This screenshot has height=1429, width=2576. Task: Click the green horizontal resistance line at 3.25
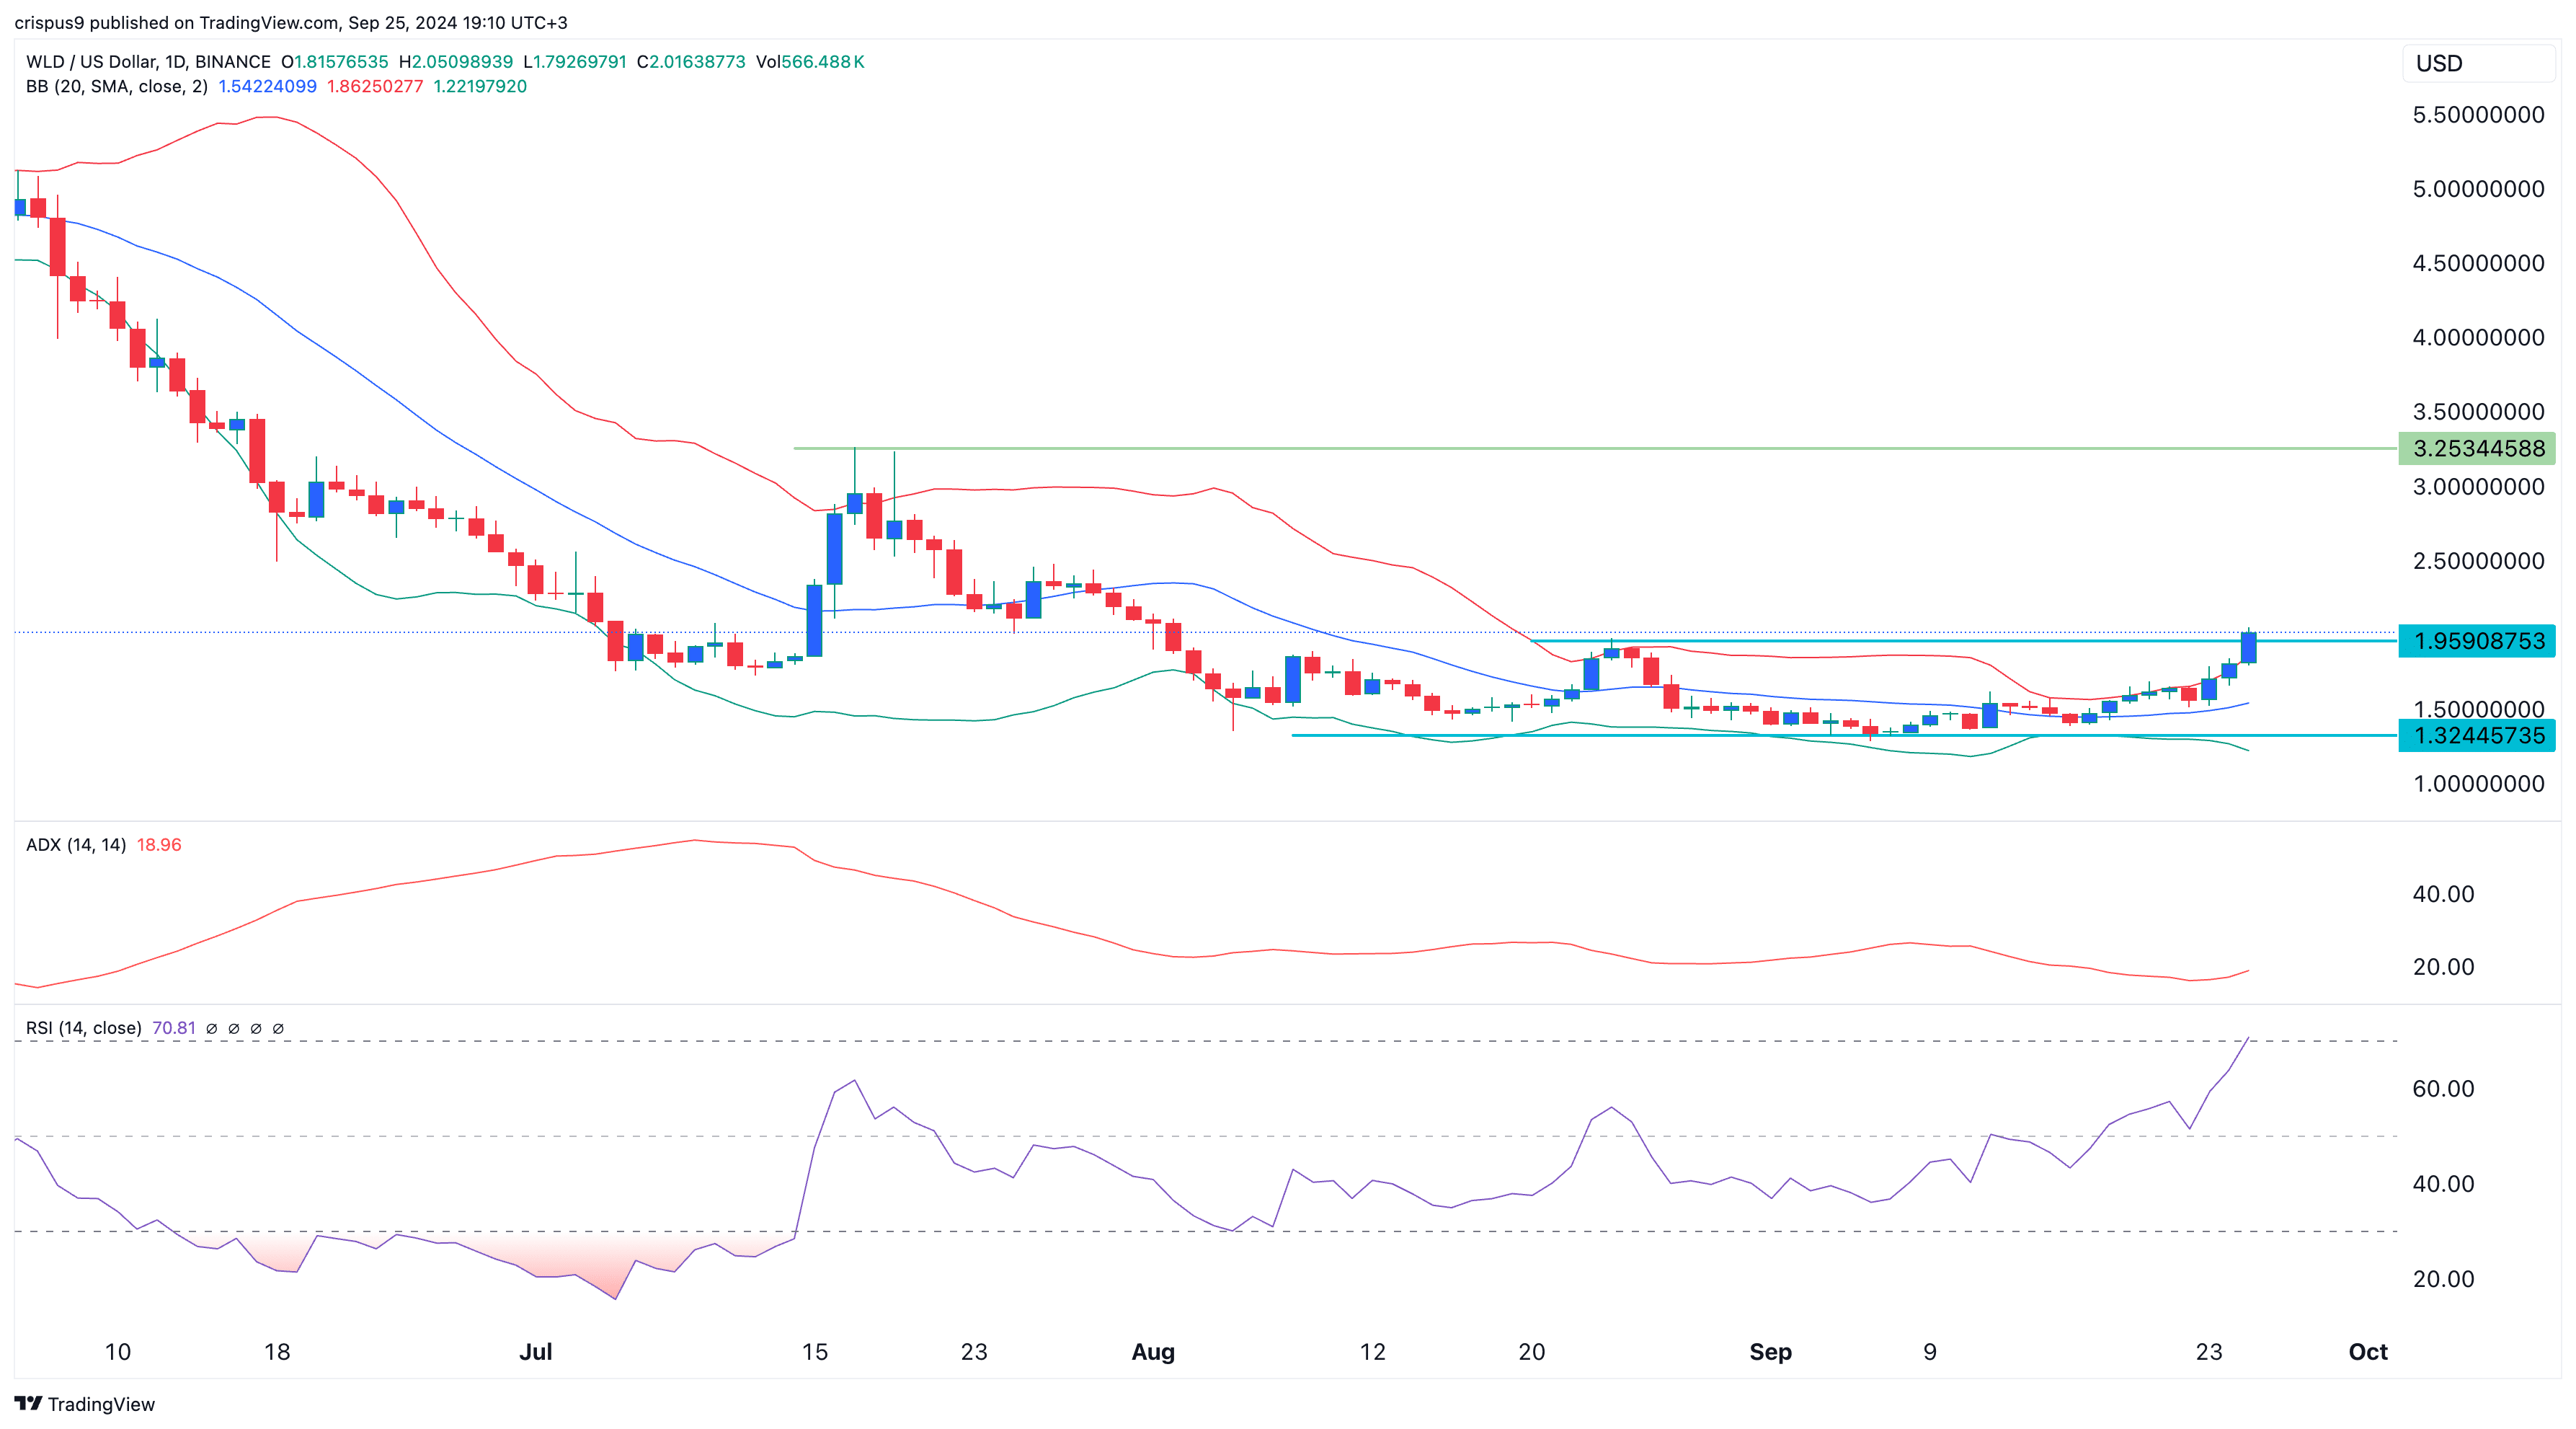coord(1595,448)
